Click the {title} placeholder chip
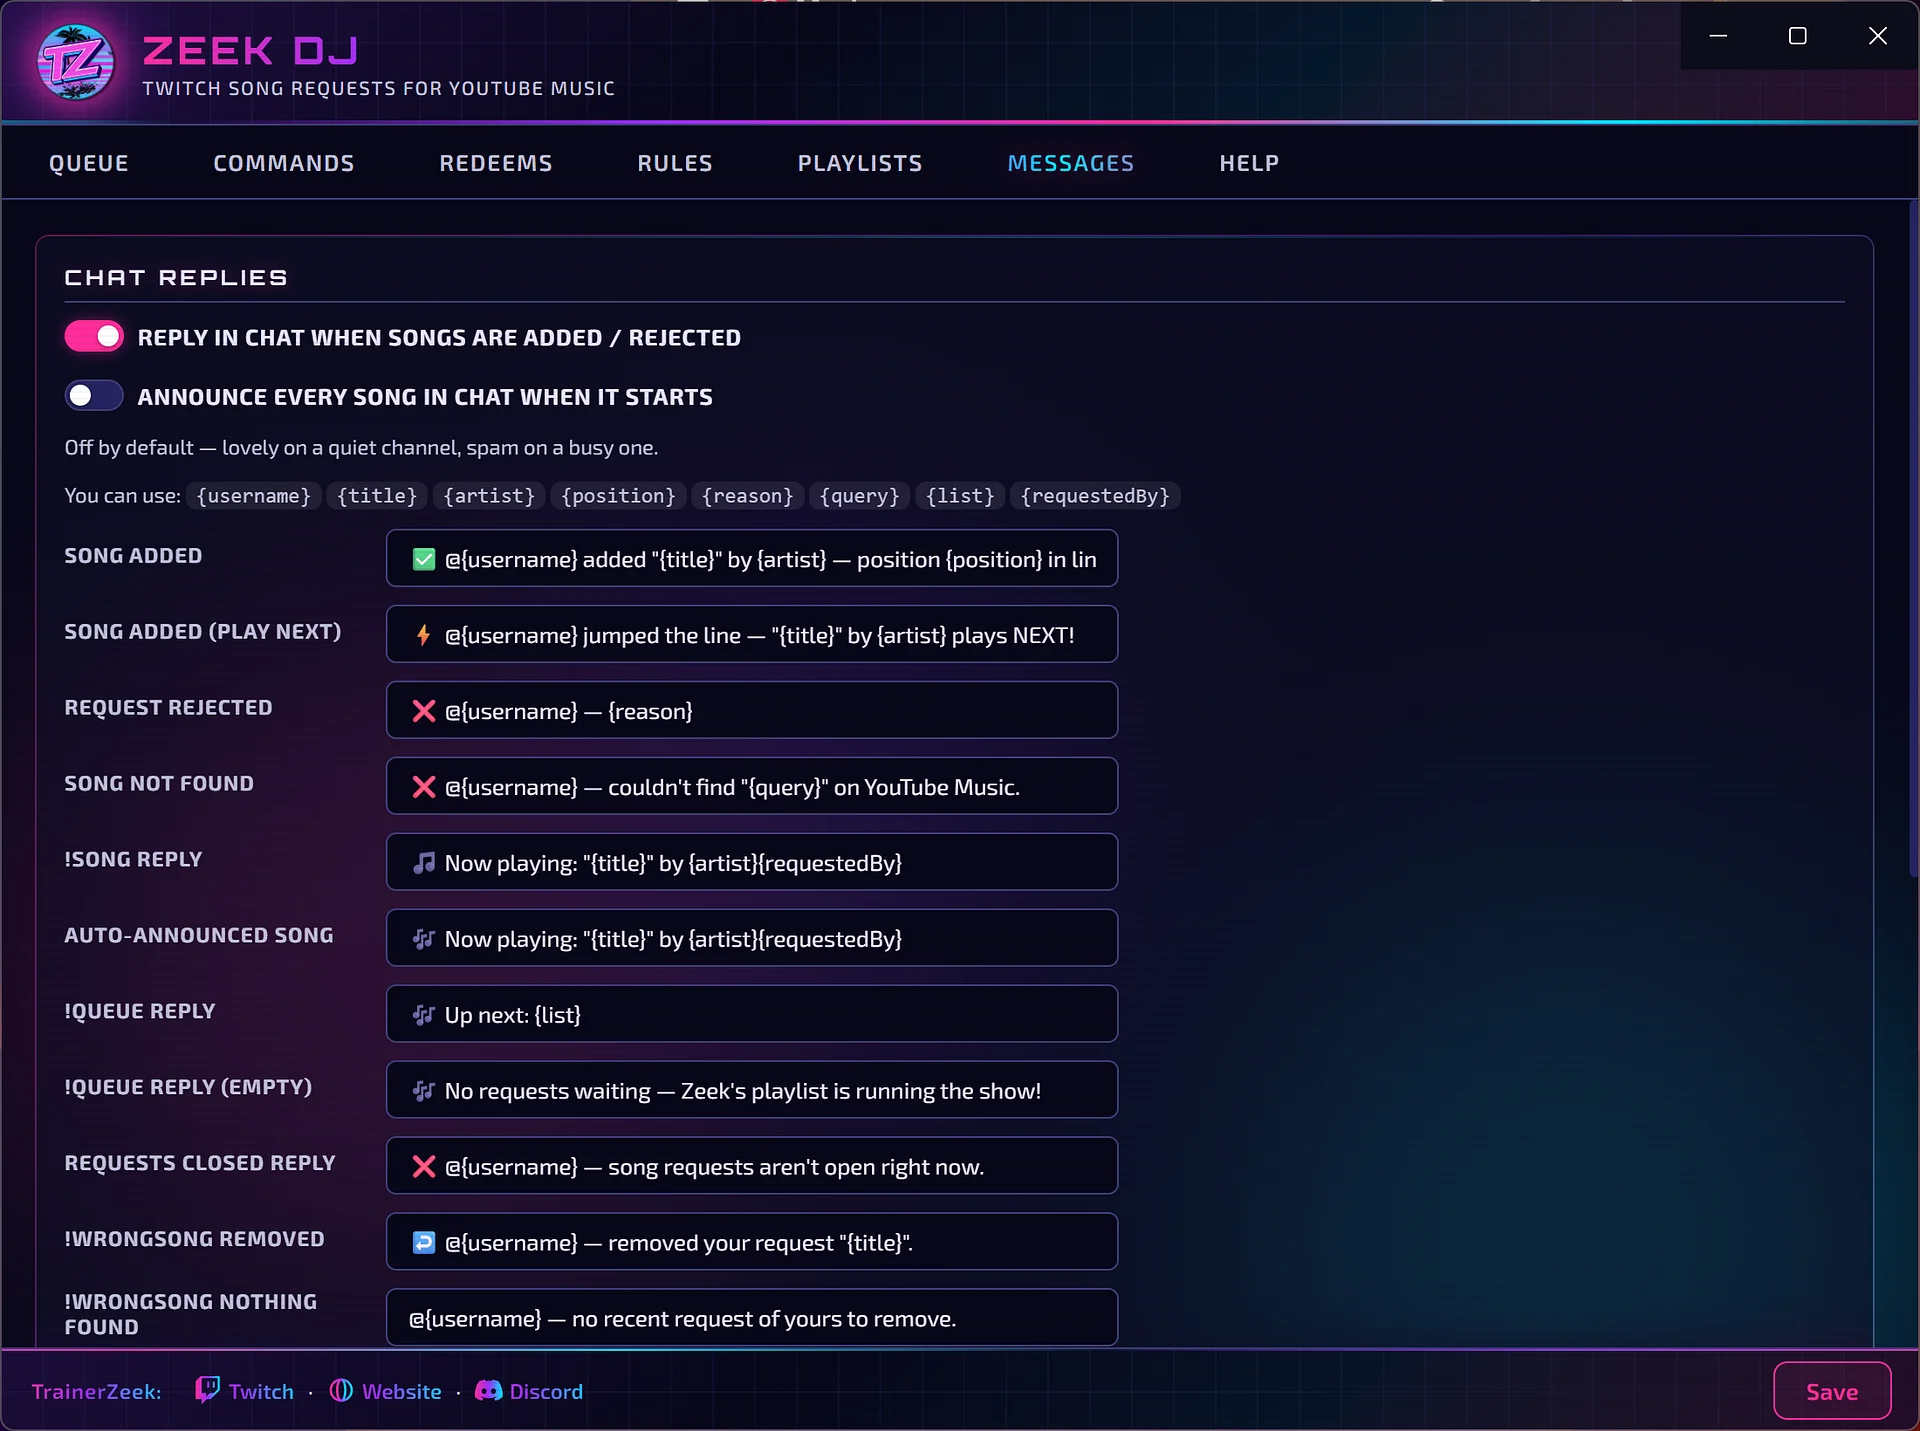Image resolution: width=1920 pixels, height=1431 pixels. pyautogui.click(x=377, y=496)
